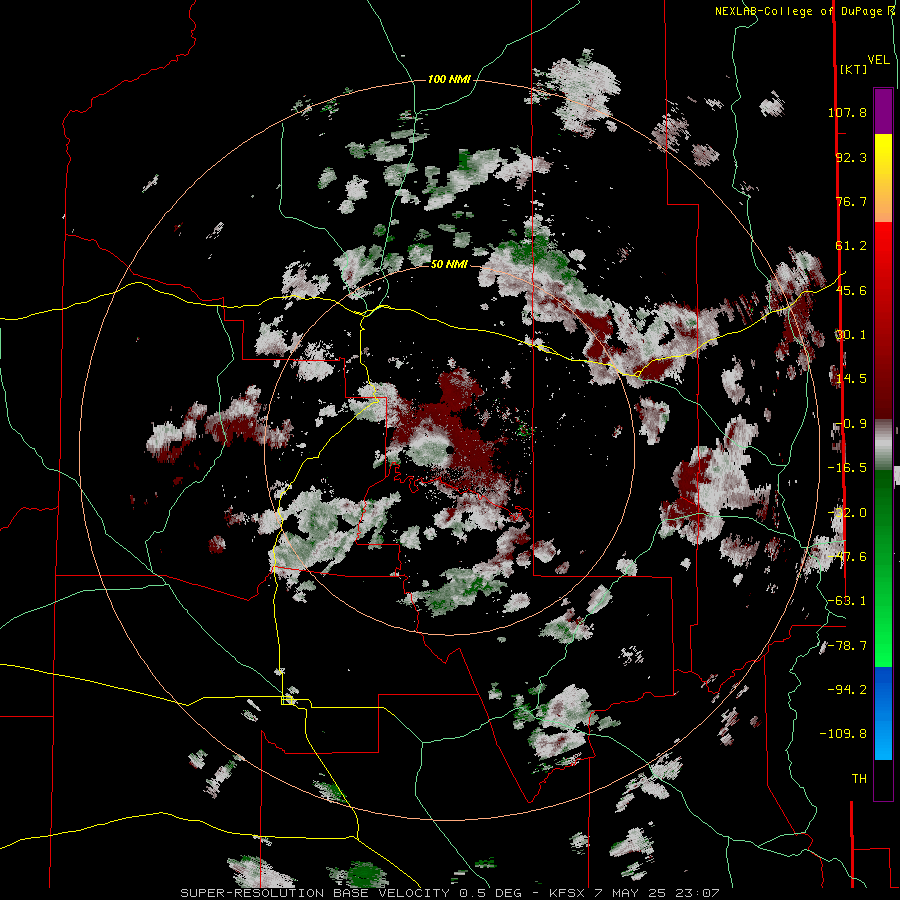Click the -32.0 velocity scale value
This screenshot has width=900, height=900.
click(x=847, y=513)
